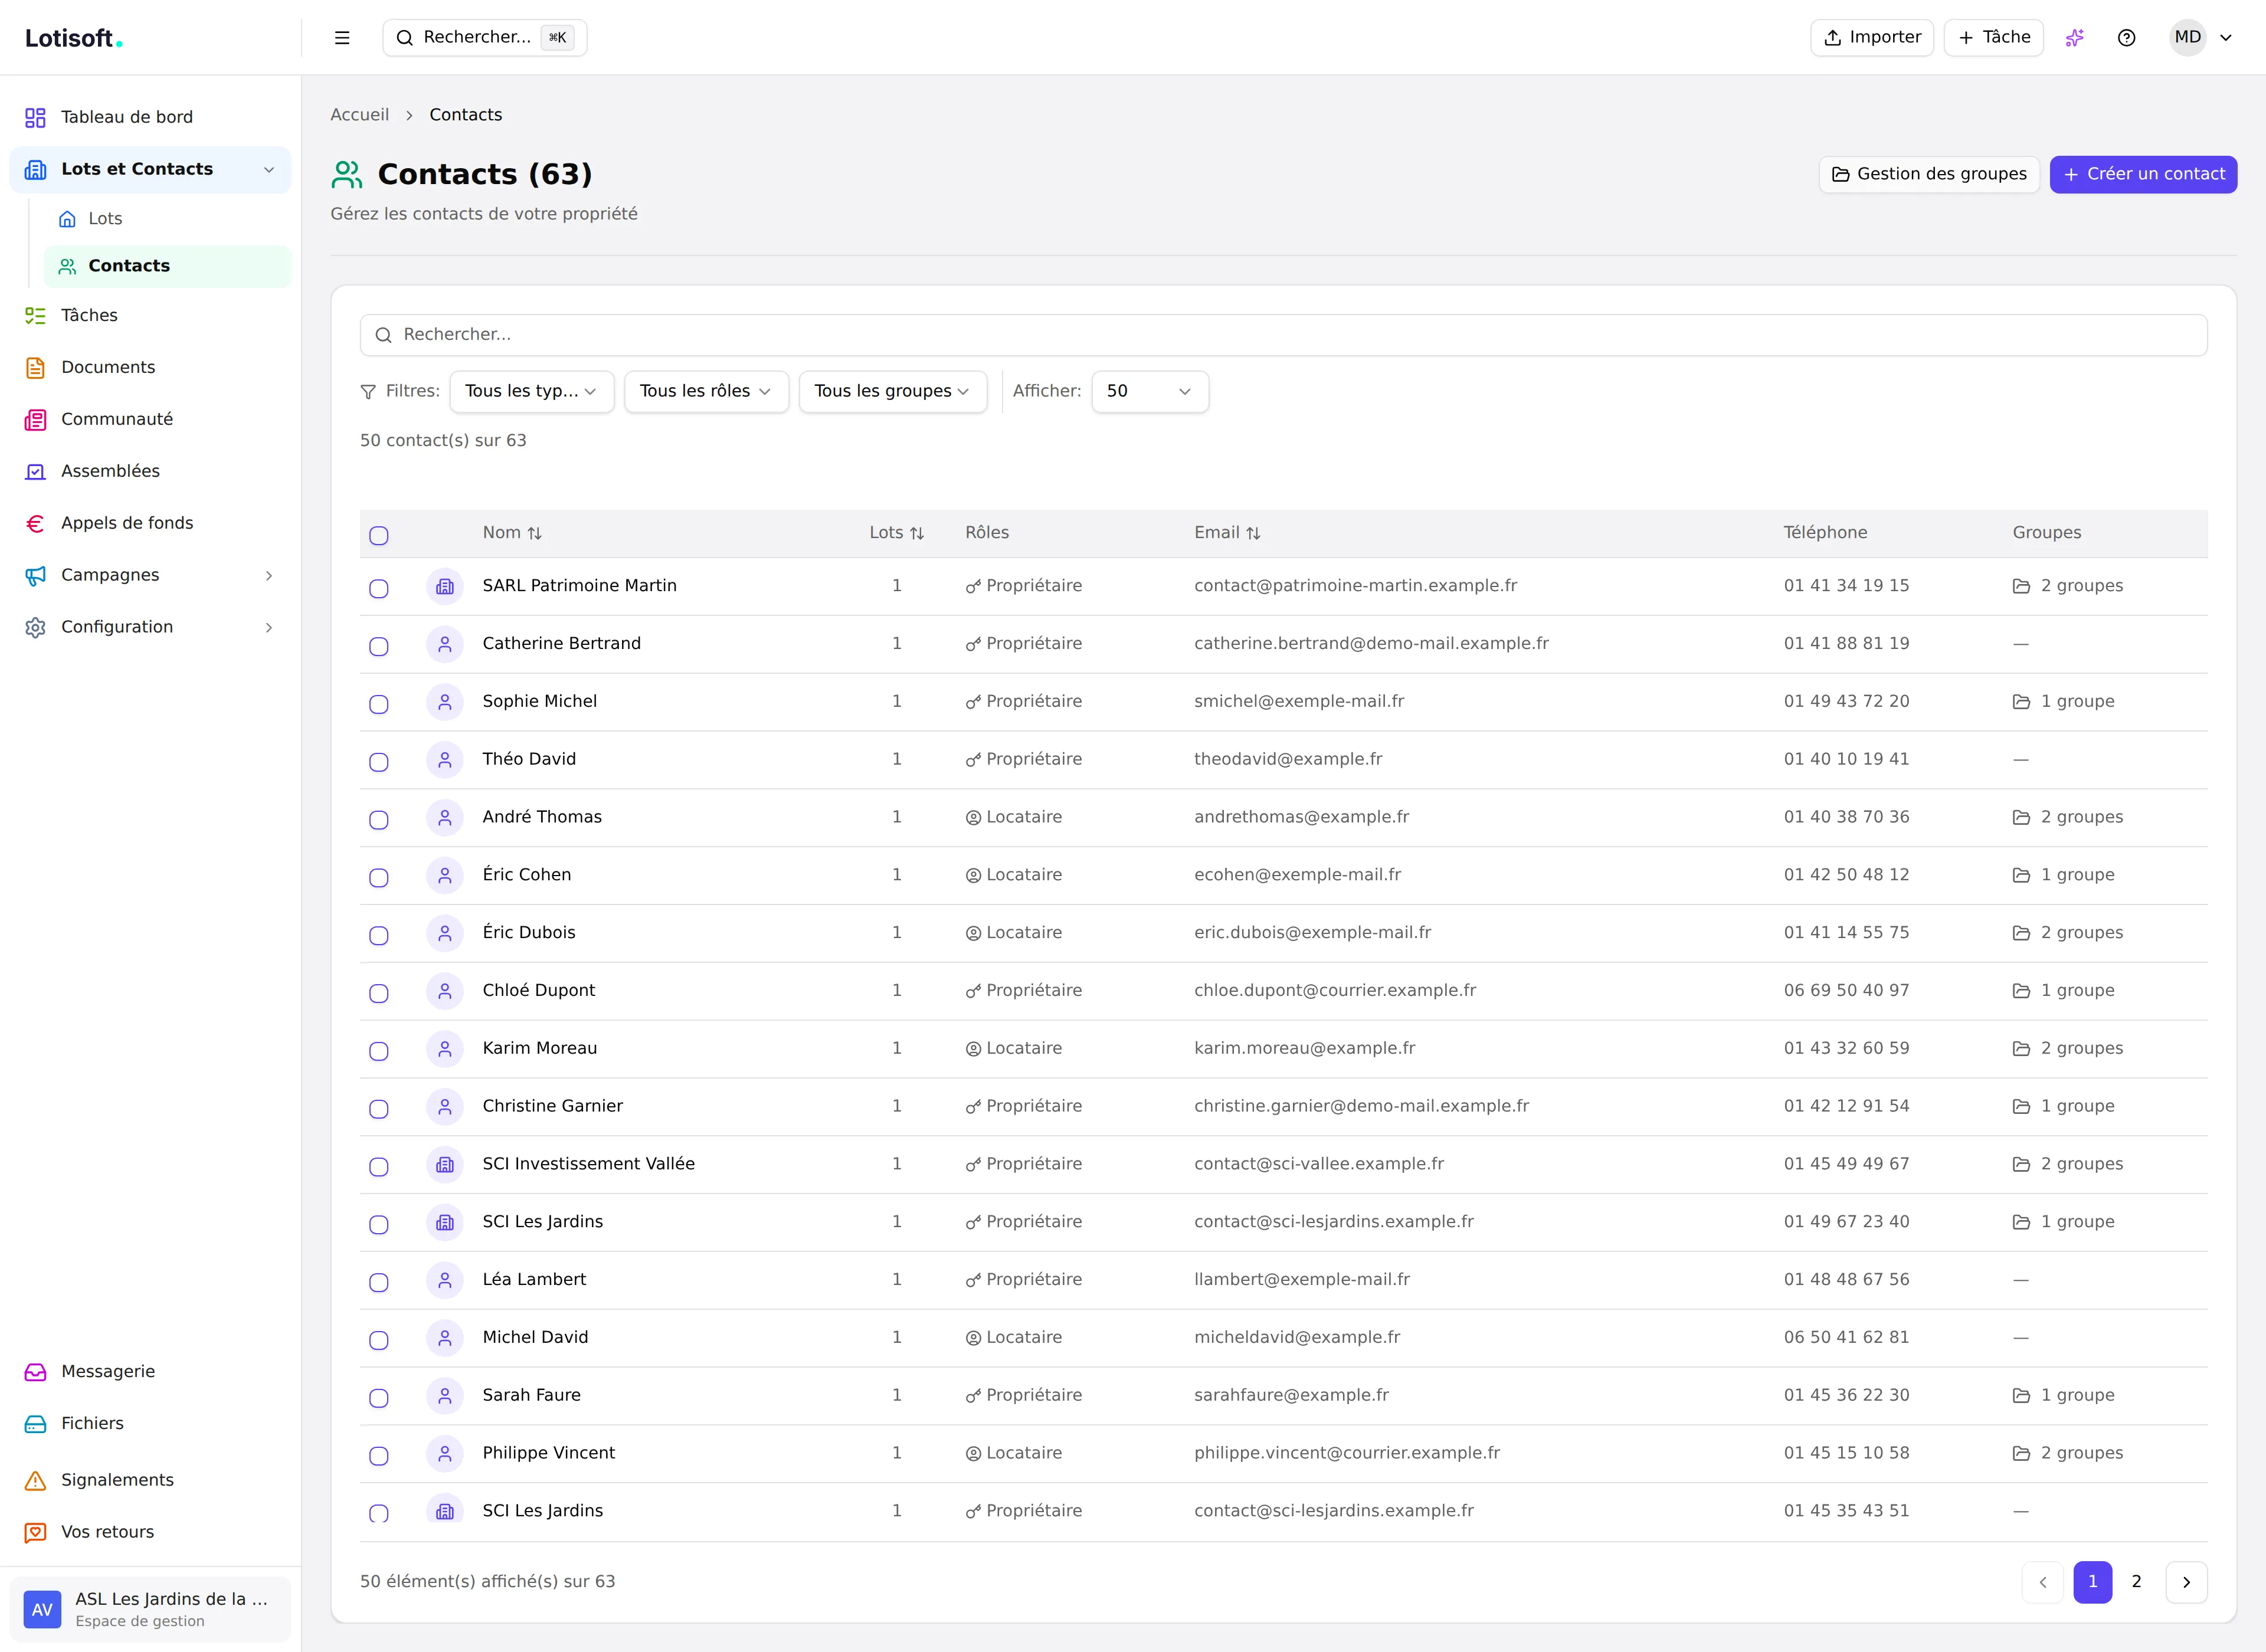Click the Locataire icon in Karim Moreau's row
Viewport: 2266px width, 1652px height.
click(x=973, y=1049)
